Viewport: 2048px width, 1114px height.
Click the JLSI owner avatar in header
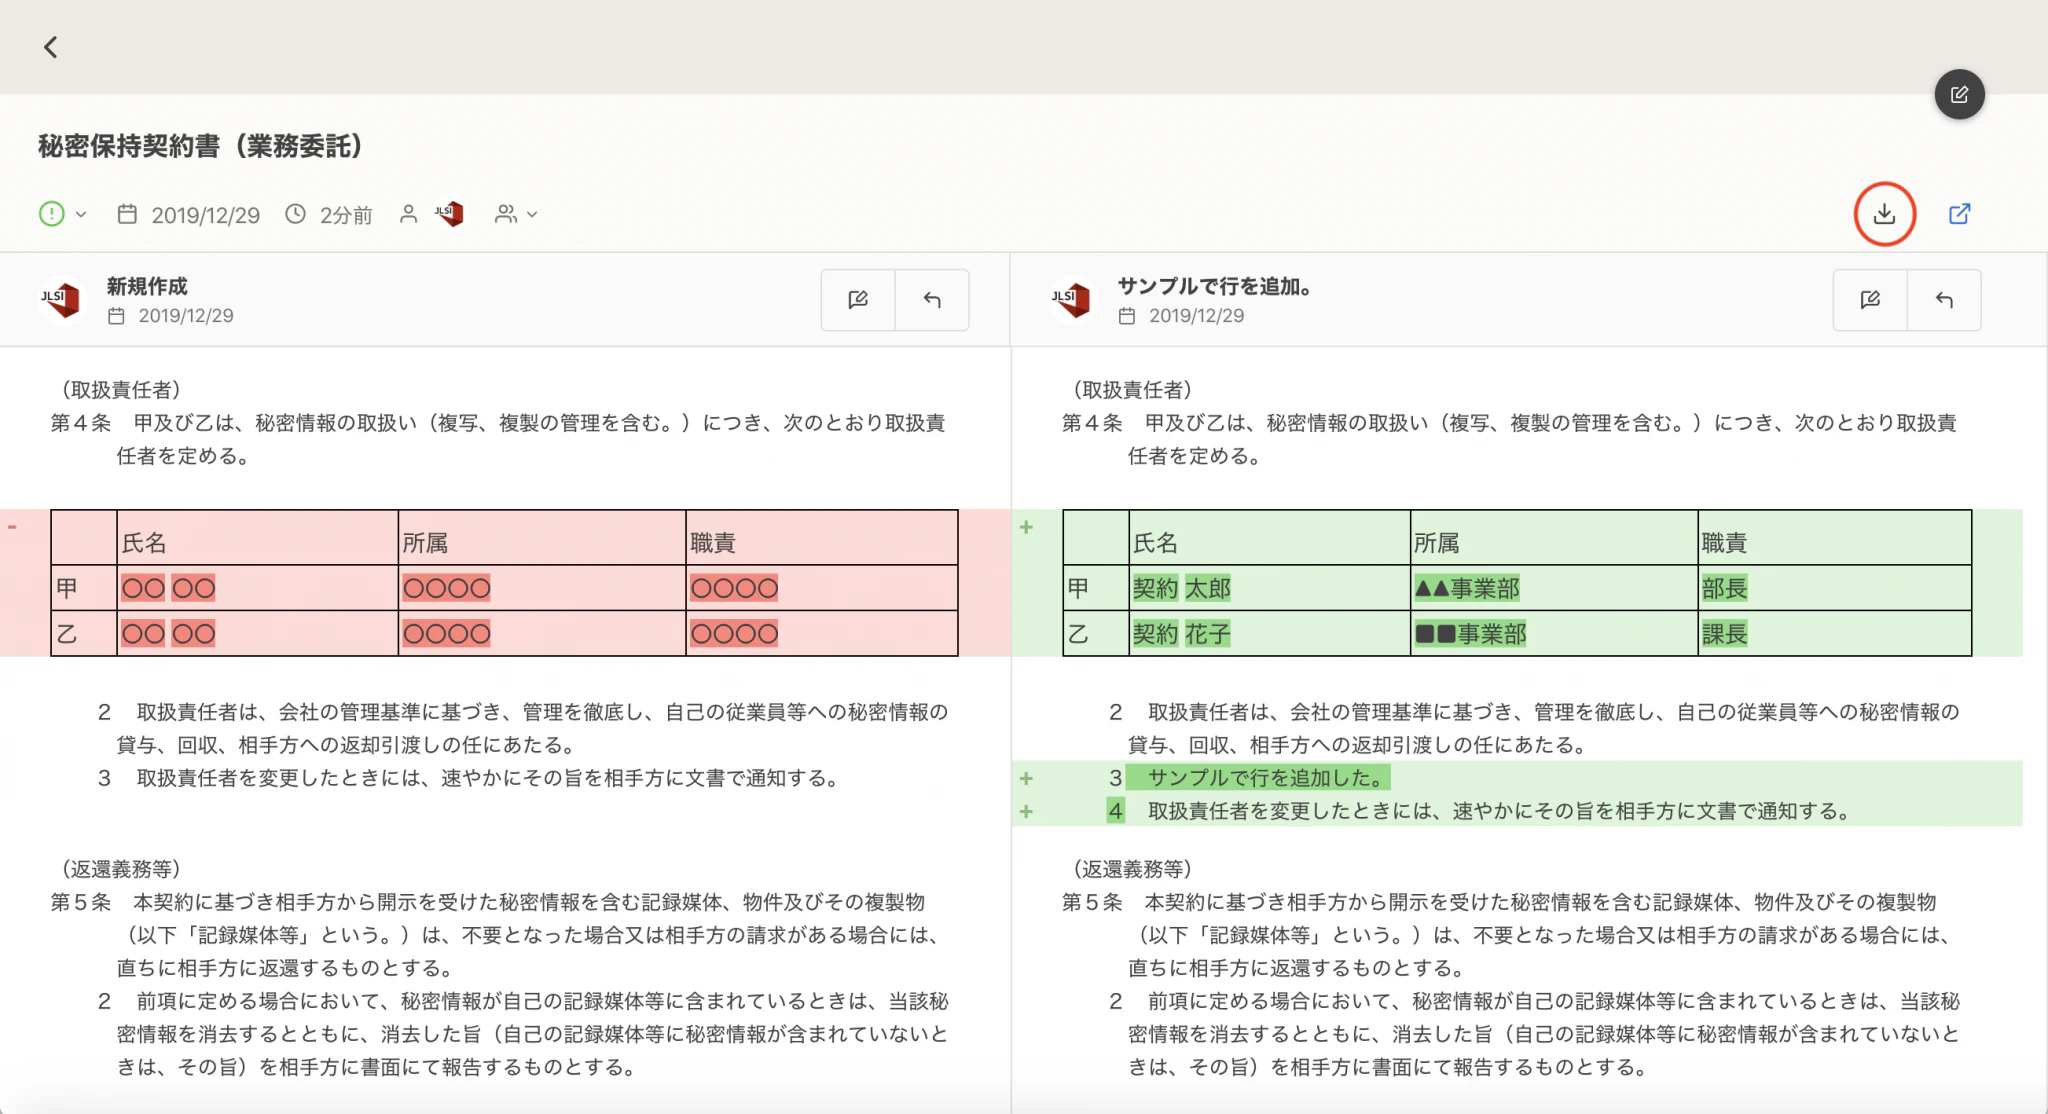pos(450,213)
